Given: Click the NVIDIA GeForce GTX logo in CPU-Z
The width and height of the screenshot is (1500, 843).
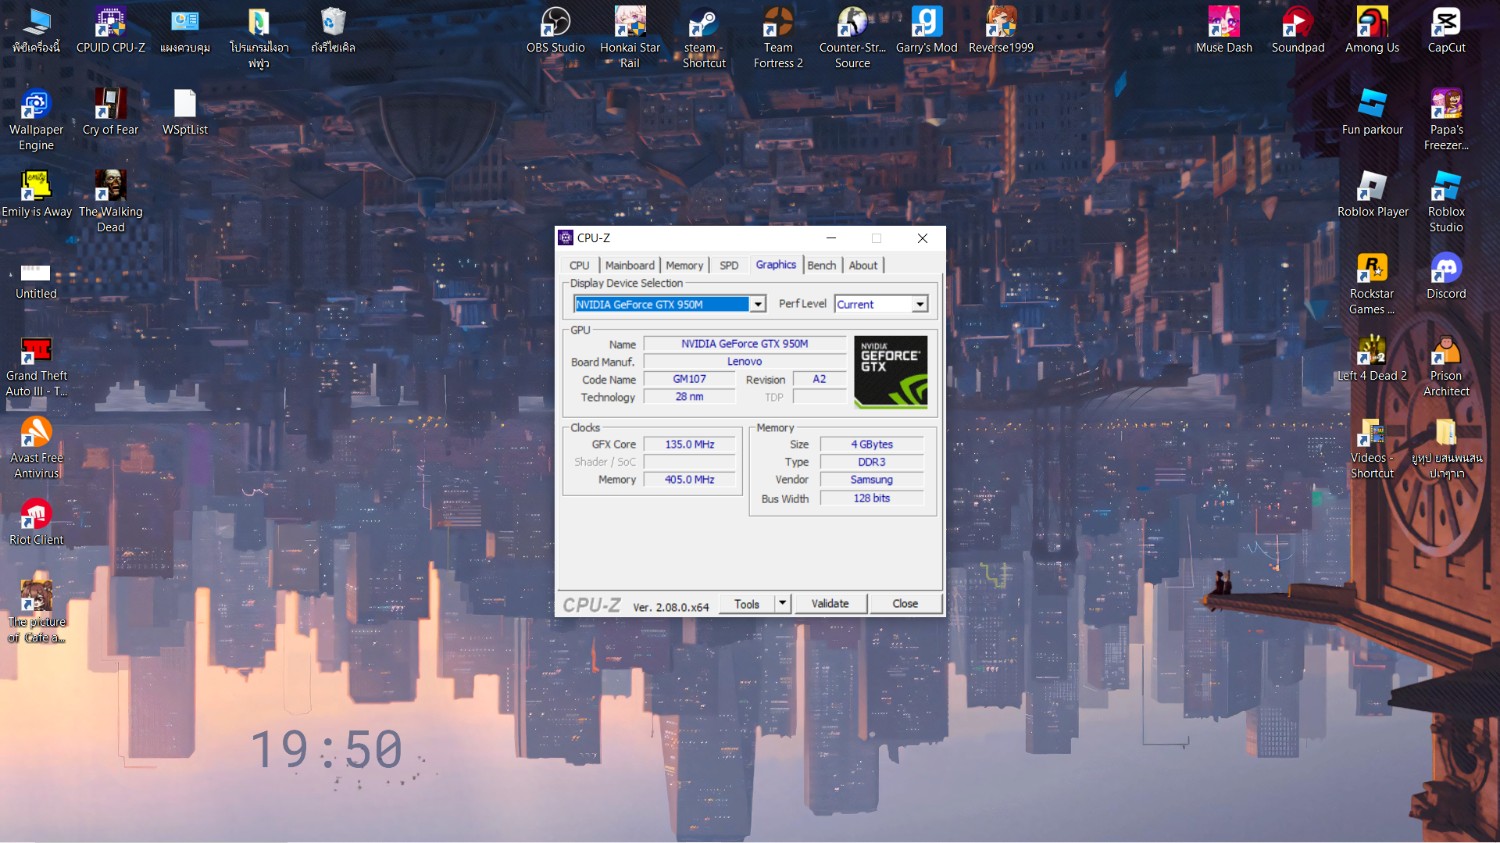Looking at the screenshot, I should pos(891,371).
